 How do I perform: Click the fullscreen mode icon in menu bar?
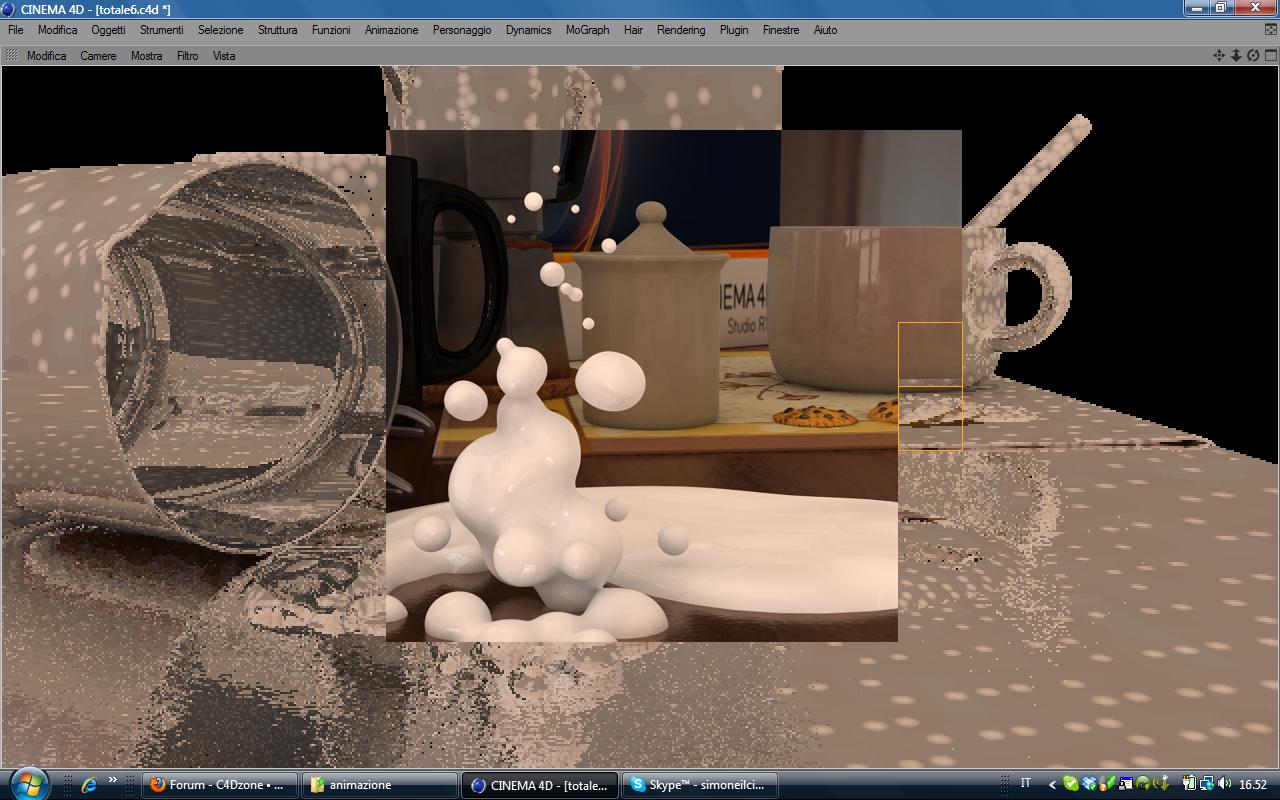[1271, 30]
